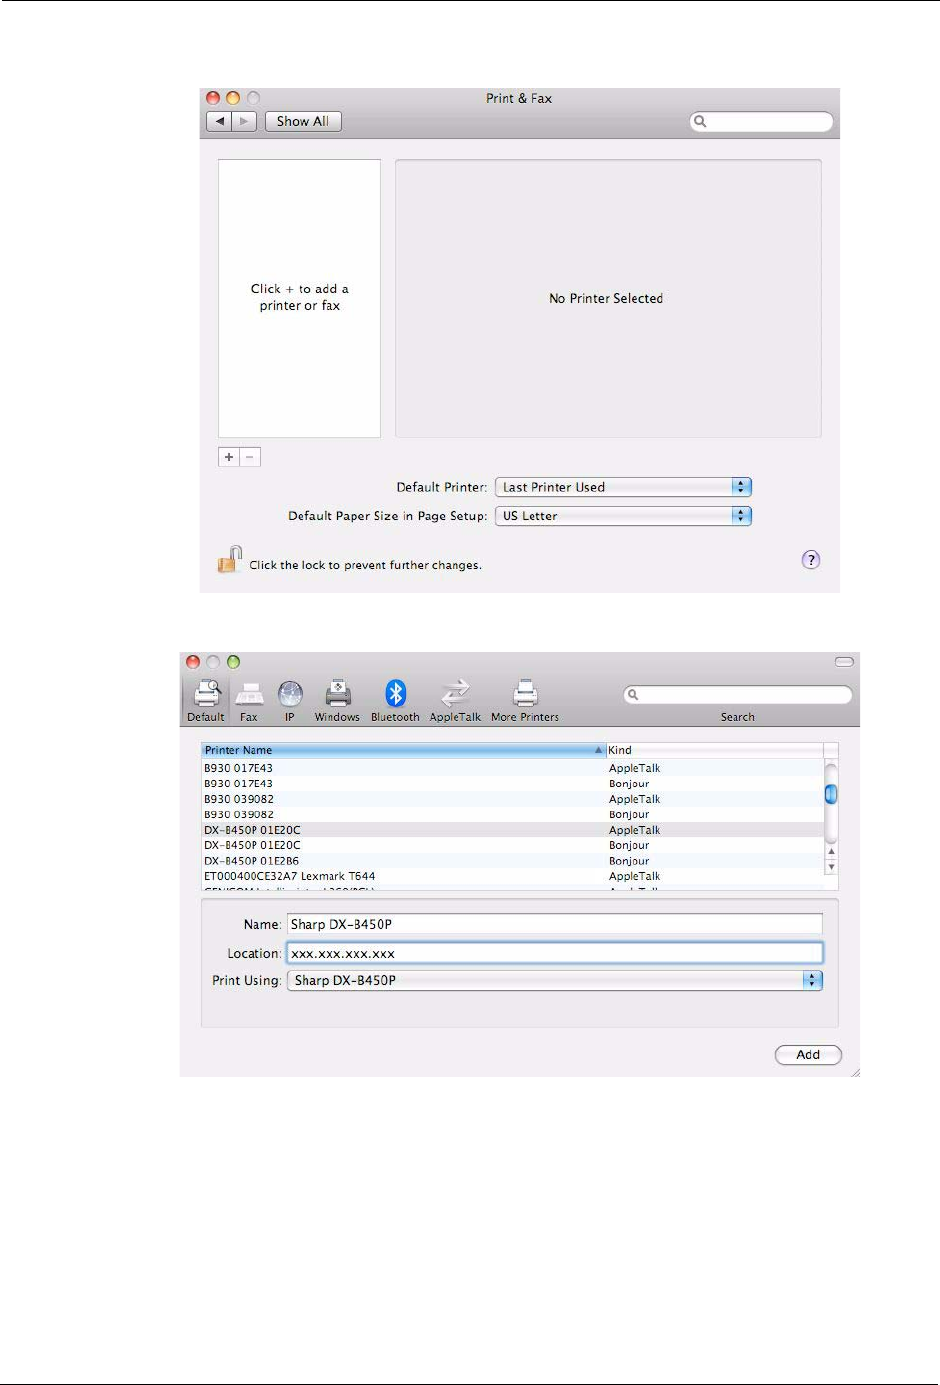
Task: Click the Location text field
Action: [554, 954]
